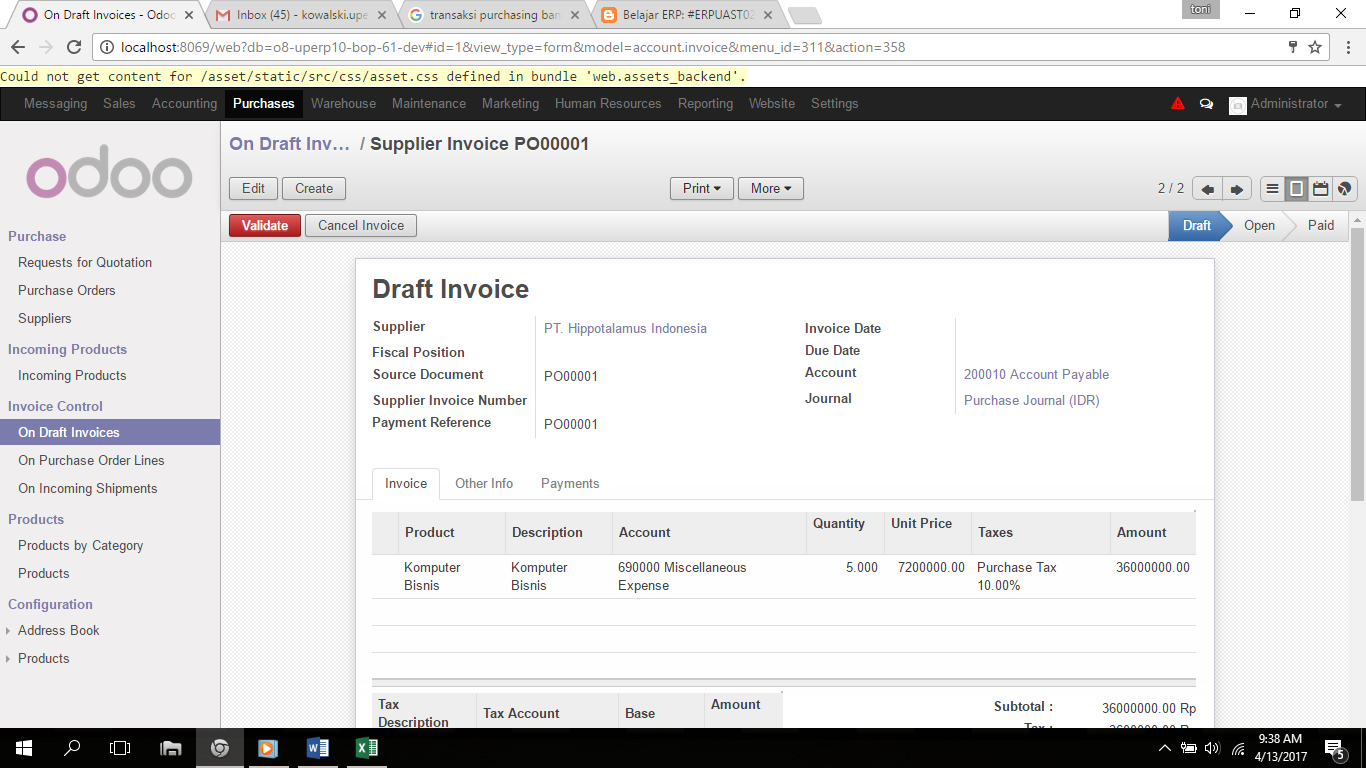Open the conversations messaging icon

tap(1206, 103)
